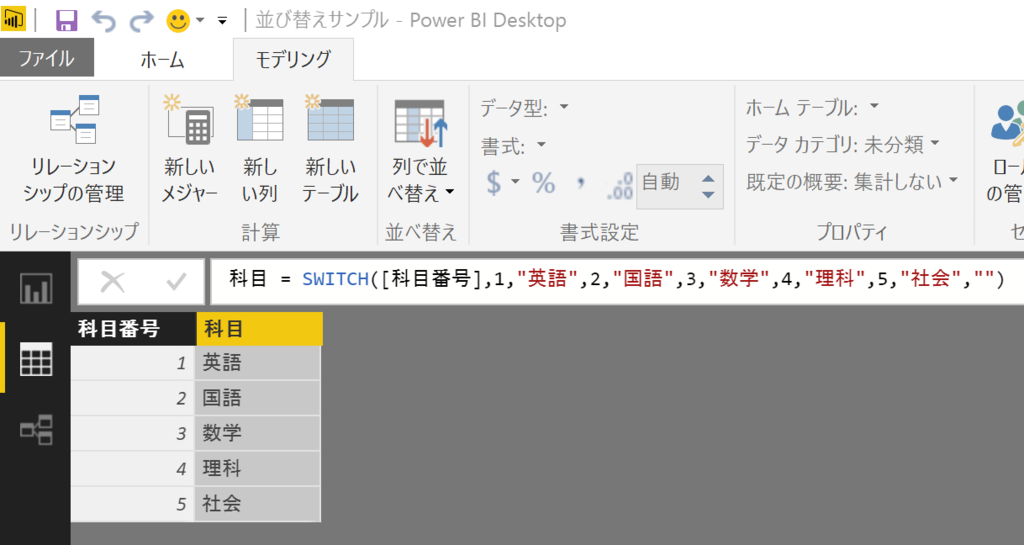Click the Power BI logo icon
The width and height of the screenshot is (1024, 545).
[x=13, y=20]
